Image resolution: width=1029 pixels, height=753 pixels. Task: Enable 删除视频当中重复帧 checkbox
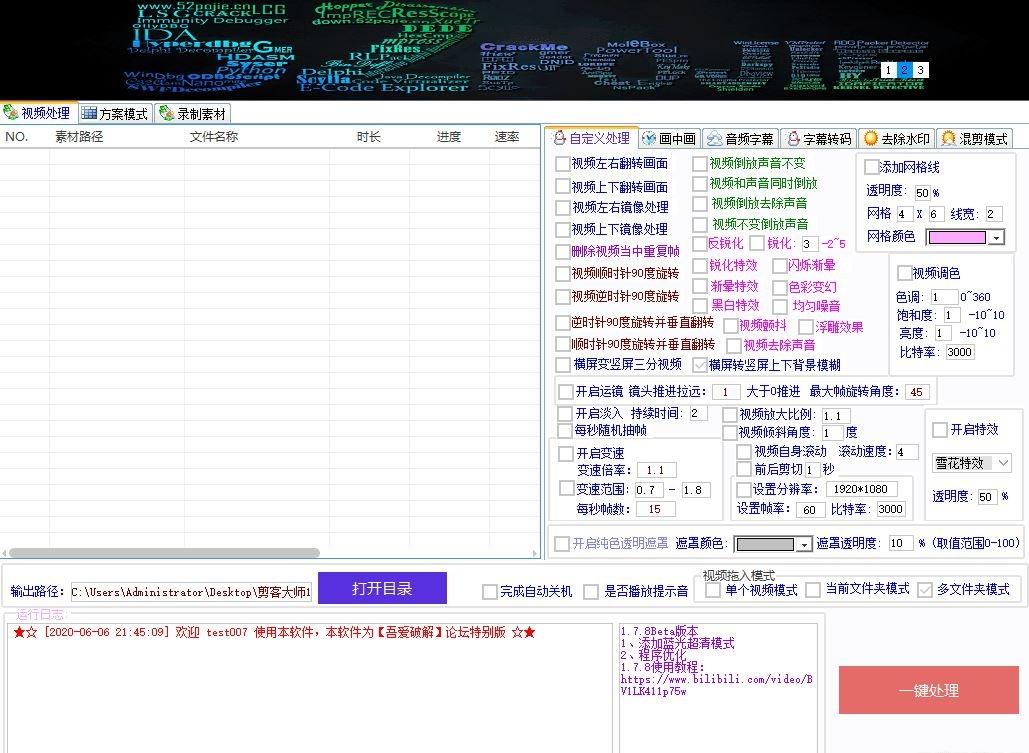pyautogui.click(x=562, y=251)
